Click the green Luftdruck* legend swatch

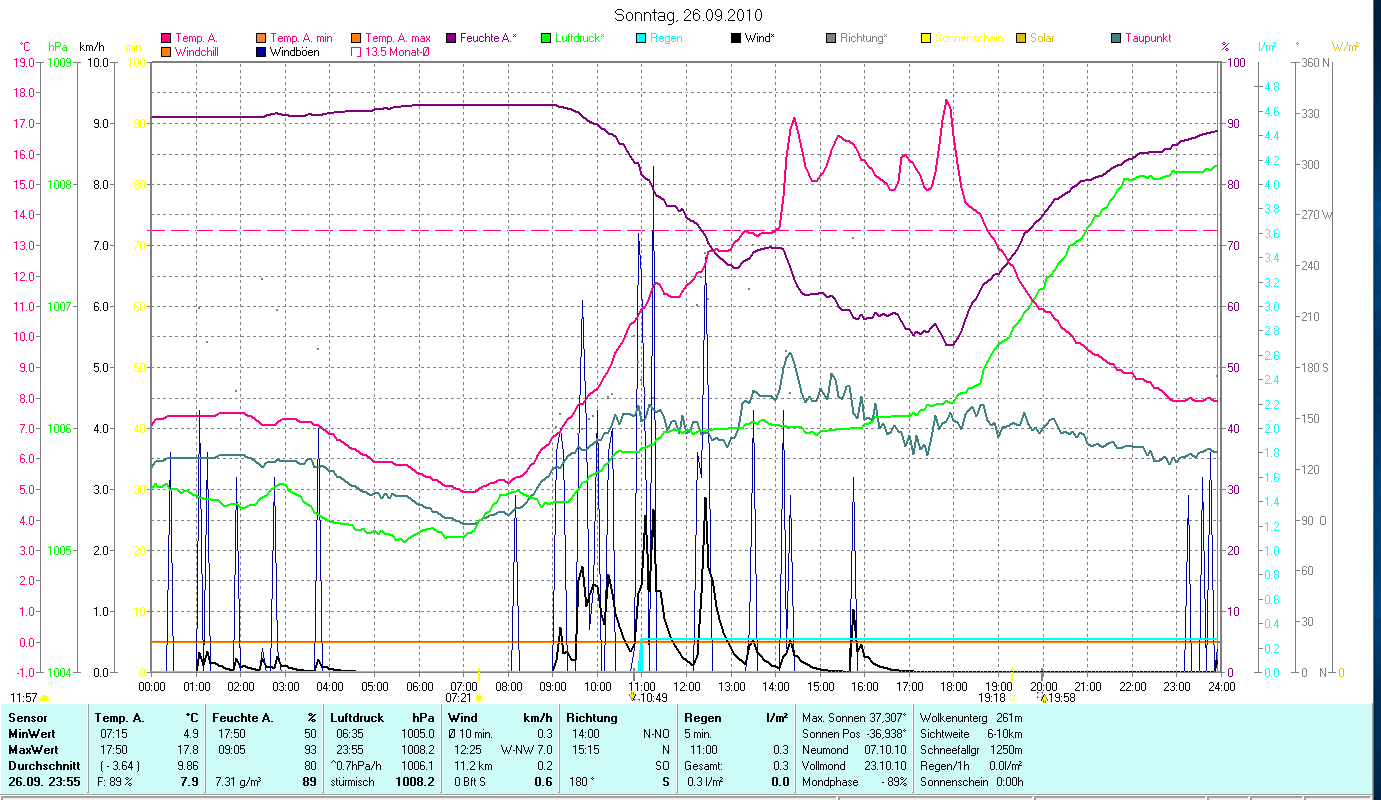(546, 38)
